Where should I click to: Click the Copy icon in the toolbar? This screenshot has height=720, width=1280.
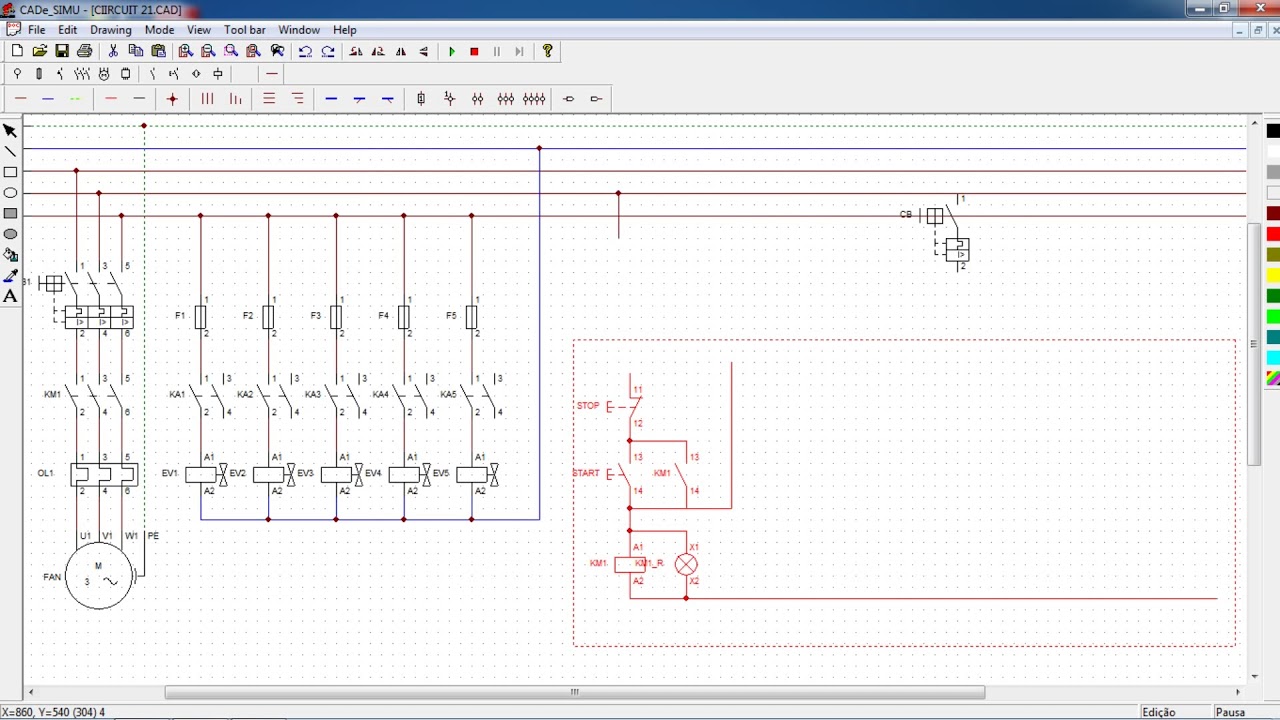136,51
